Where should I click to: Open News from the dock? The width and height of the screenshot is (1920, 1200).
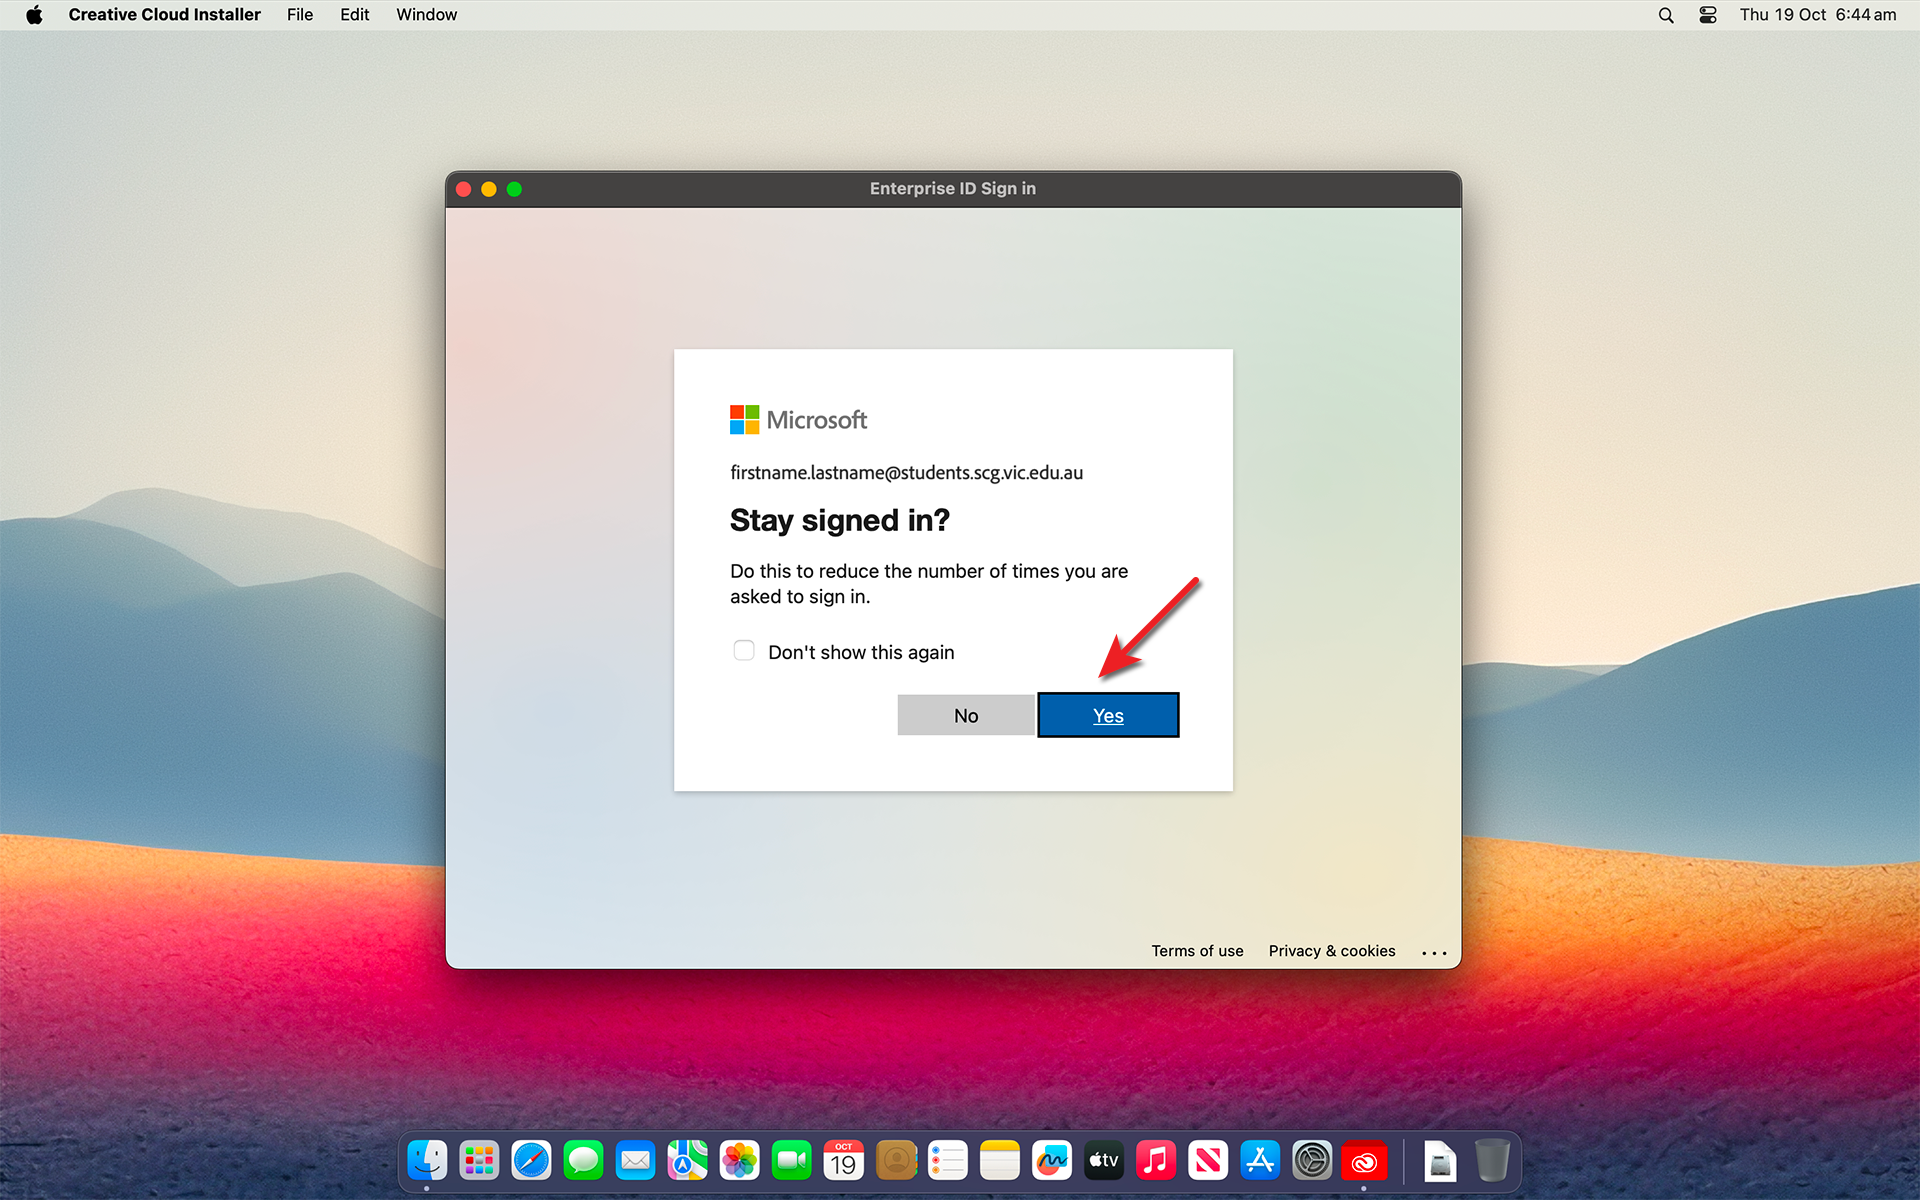click(x=1208, y=1161)
